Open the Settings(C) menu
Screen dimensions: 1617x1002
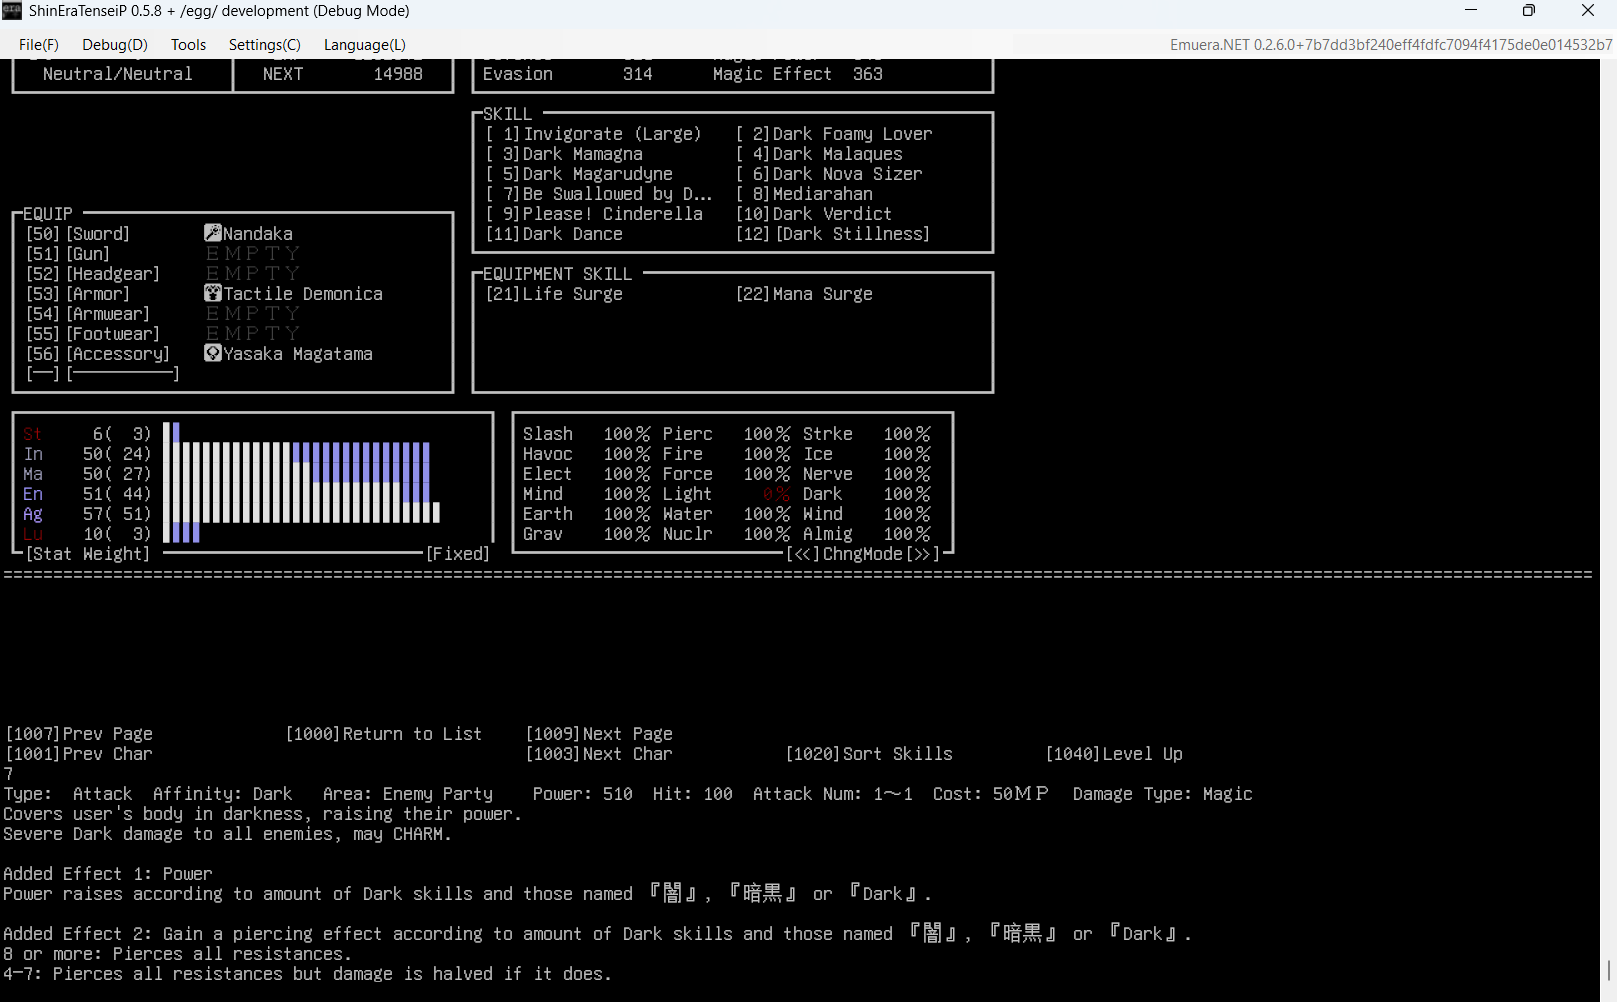point(264,45)
